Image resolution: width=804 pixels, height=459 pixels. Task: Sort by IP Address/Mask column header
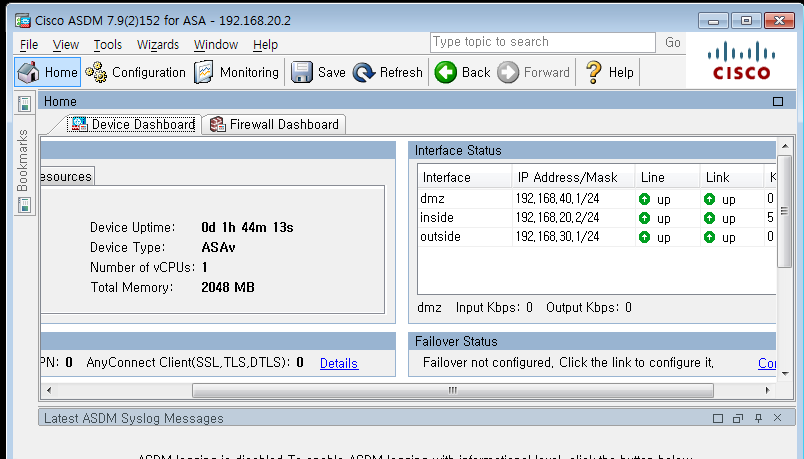tap(573, 177)
